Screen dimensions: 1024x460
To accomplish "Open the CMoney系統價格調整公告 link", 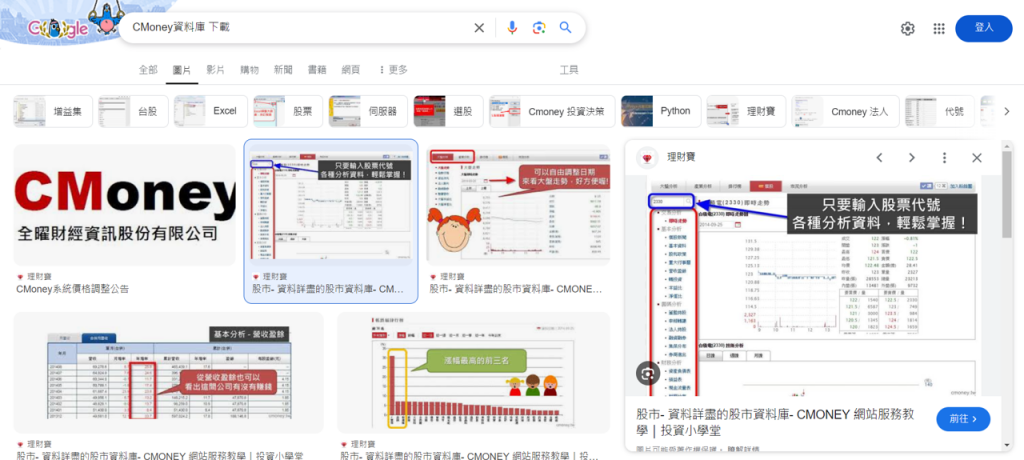I will (x=72, y=289).
